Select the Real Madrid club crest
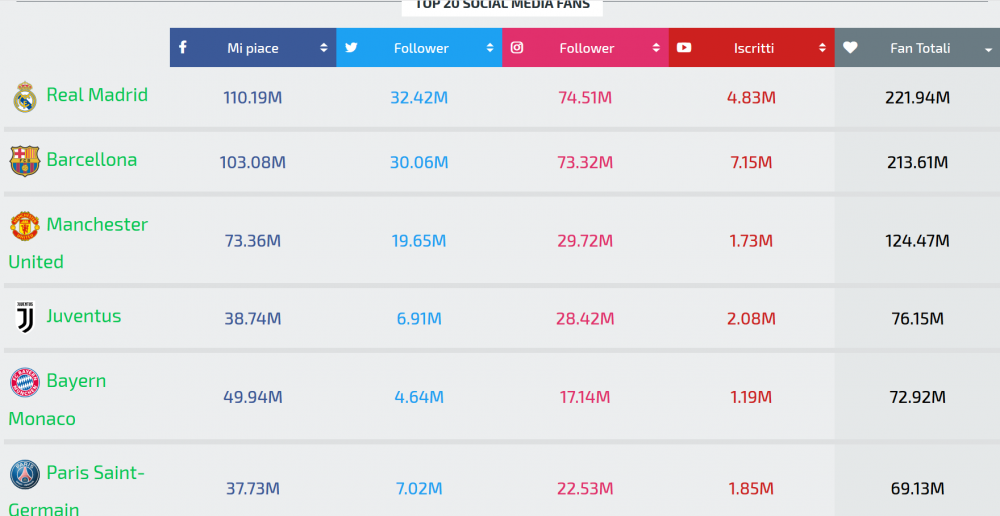 point(25,97)
